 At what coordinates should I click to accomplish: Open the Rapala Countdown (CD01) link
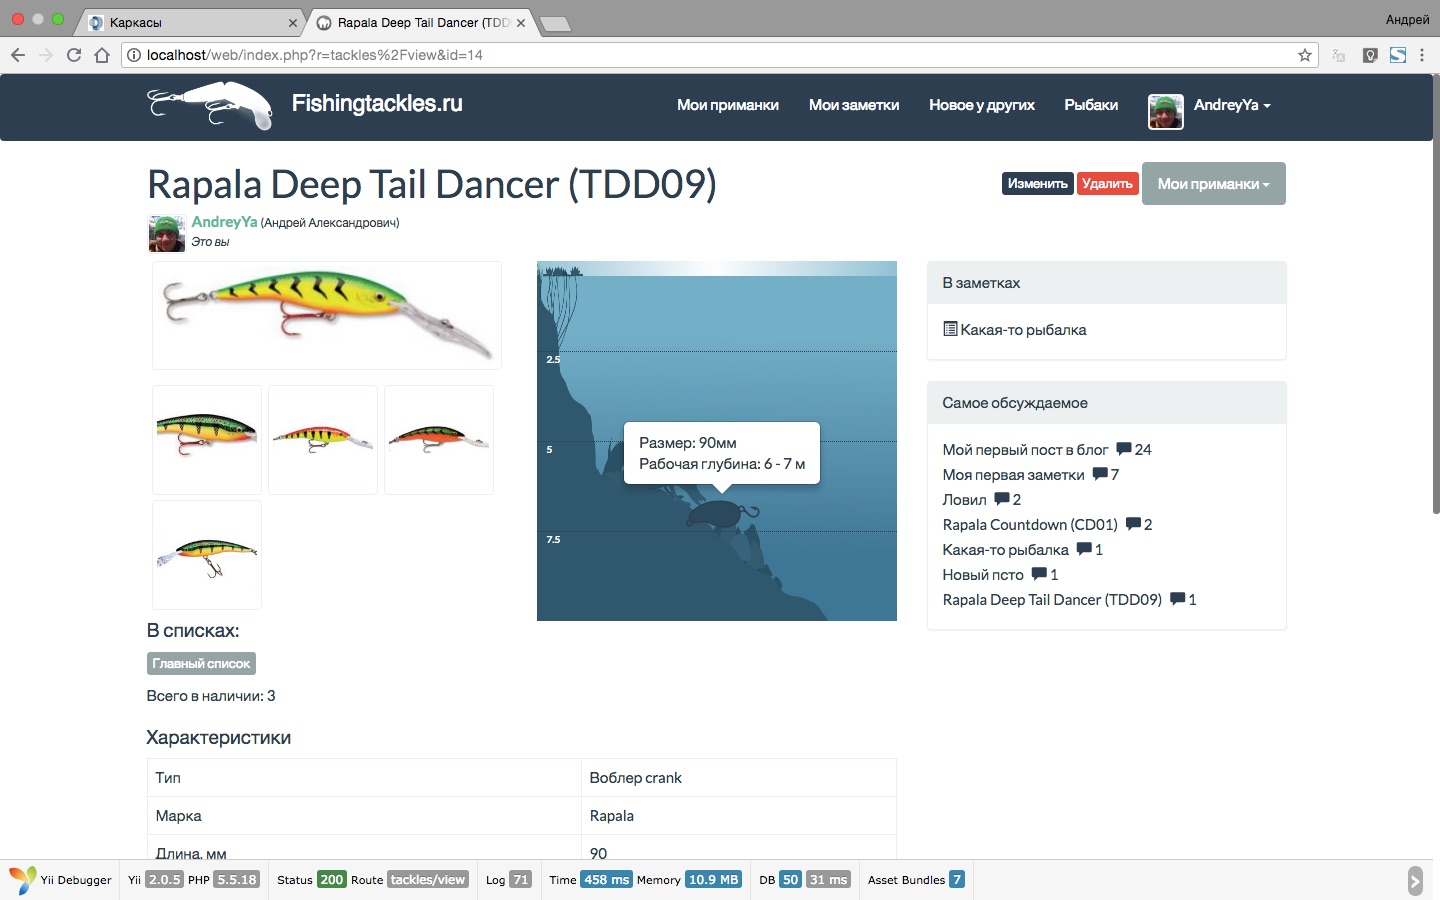tap(1030, 525)
